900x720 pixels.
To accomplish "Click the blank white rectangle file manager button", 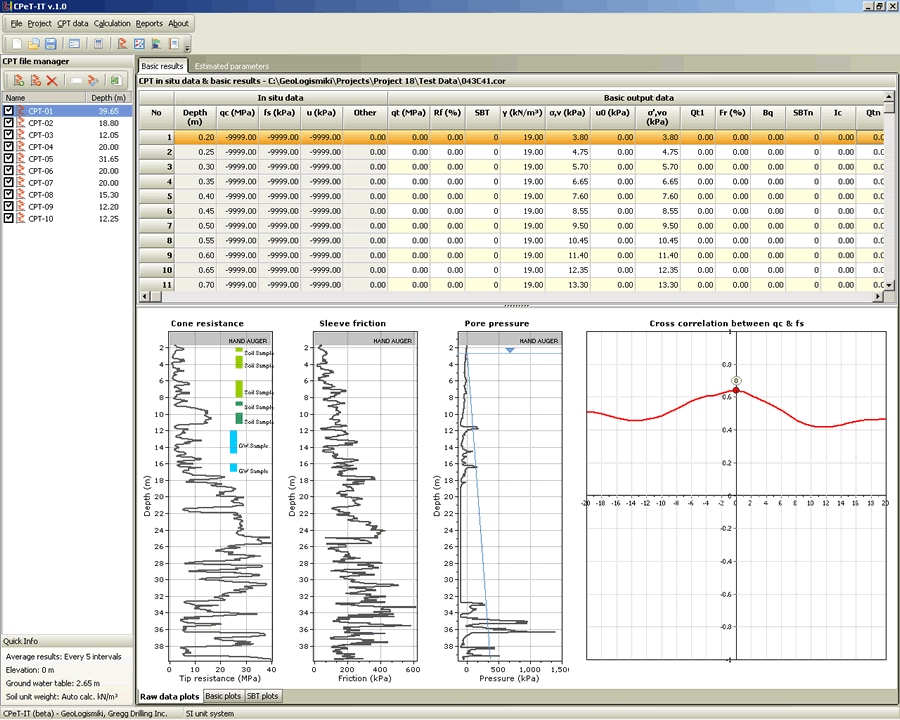I will coord(76,80).
